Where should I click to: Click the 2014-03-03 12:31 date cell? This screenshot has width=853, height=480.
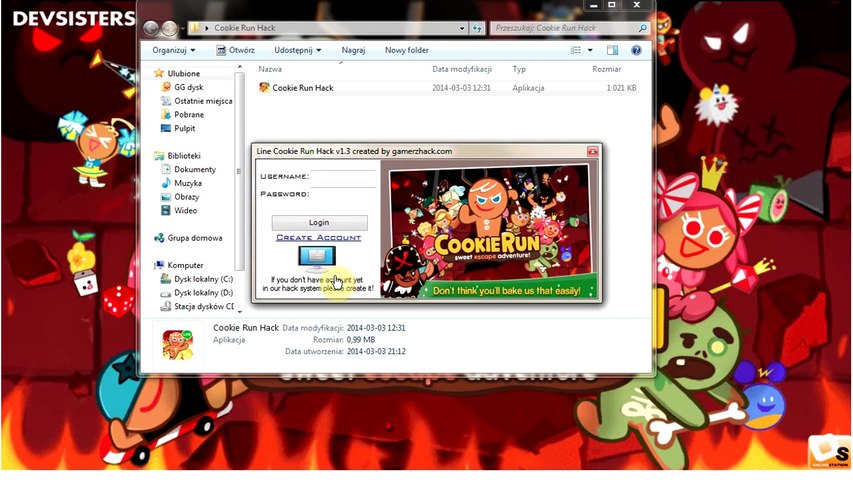point(461,88)
